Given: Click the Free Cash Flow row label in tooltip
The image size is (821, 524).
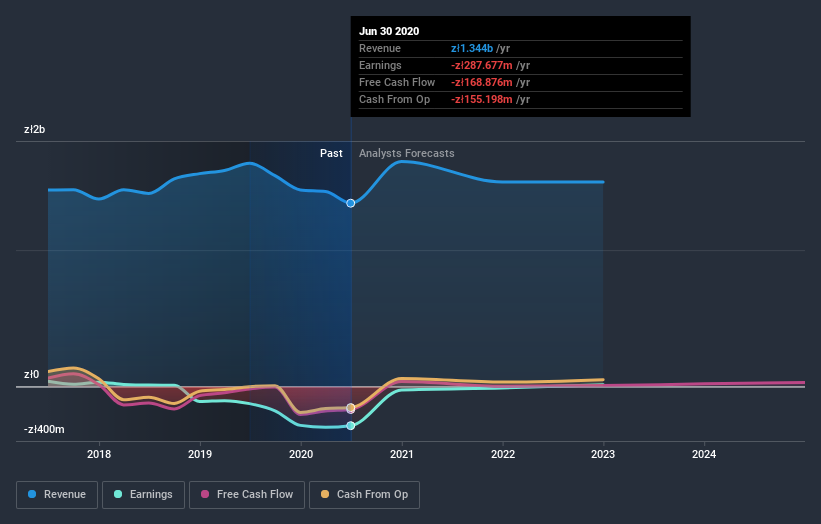Looking at the screenshot, I should (x=397, y=82).
